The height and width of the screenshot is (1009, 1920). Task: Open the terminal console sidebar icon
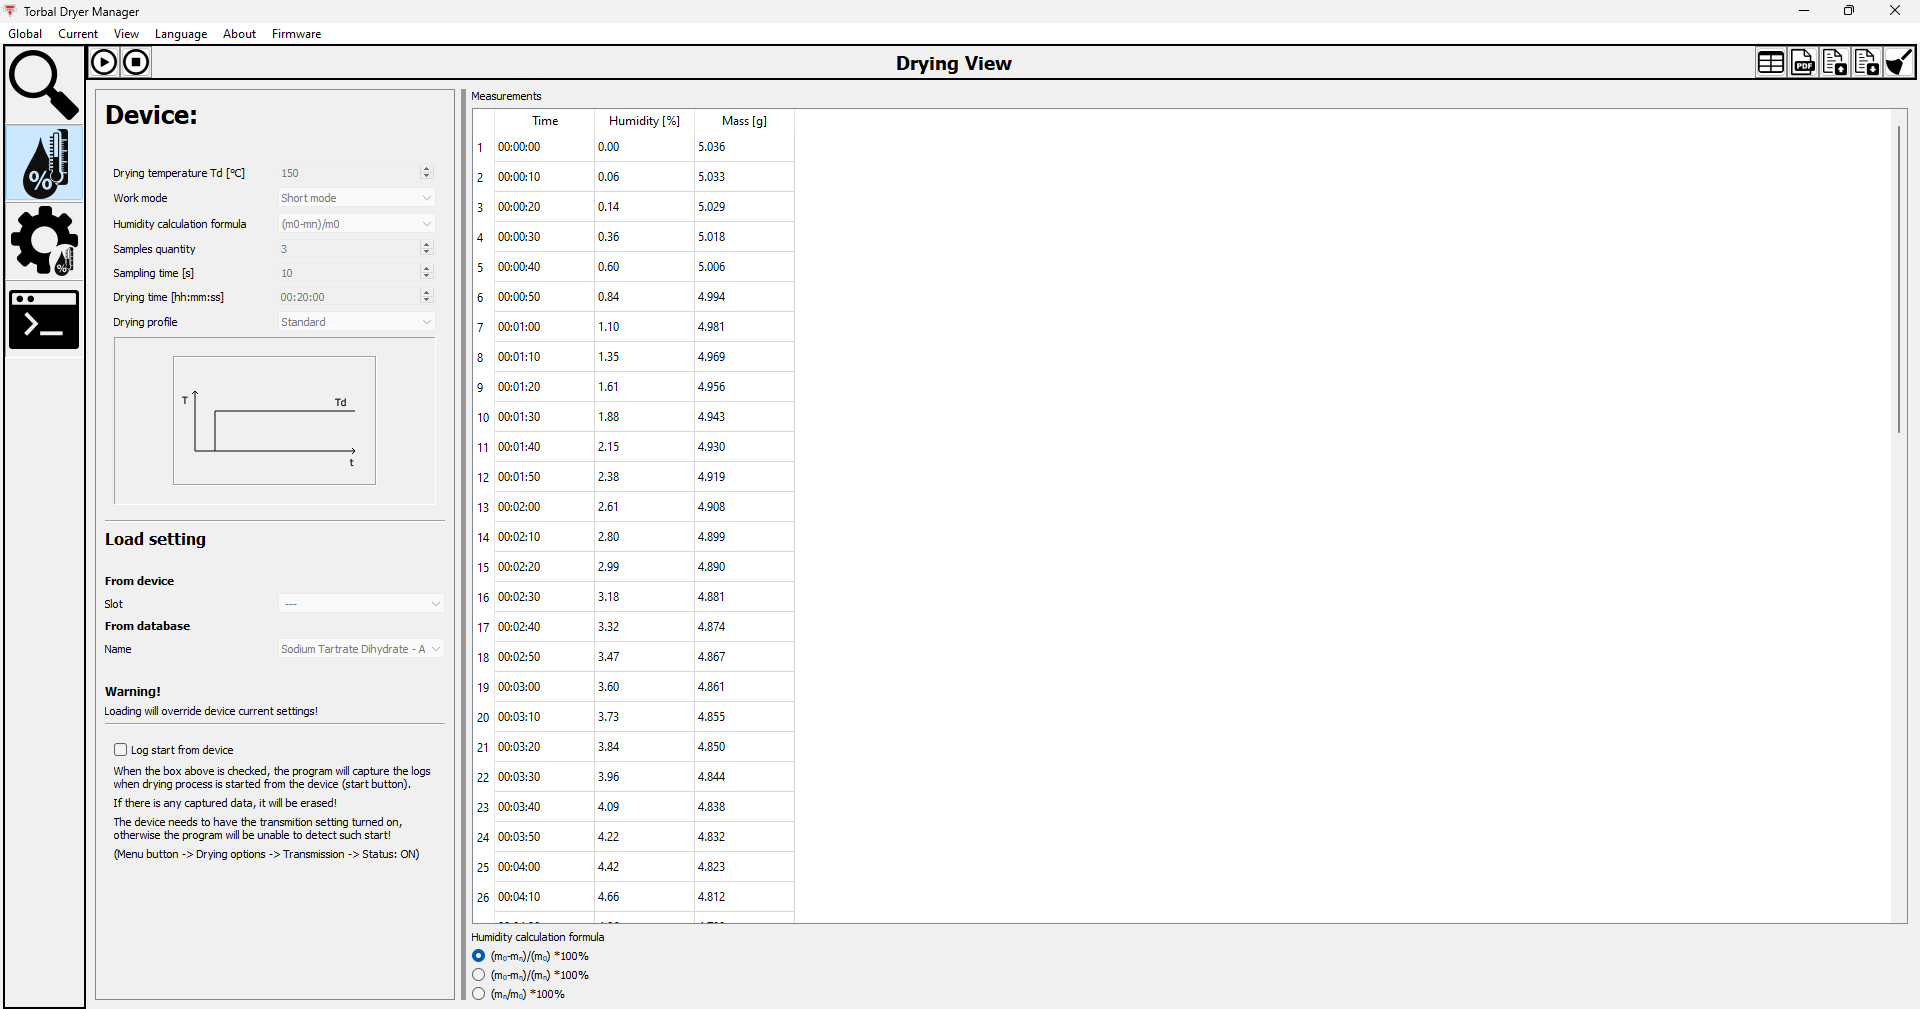44,320
